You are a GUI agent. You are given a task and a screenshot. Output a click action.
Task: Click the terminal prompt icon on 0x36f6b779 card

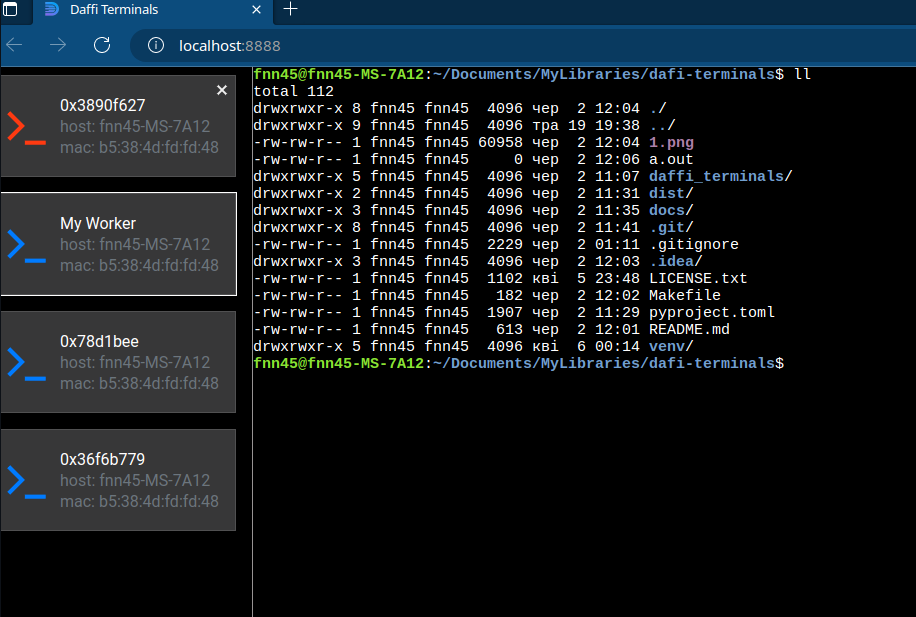[24, 480]
